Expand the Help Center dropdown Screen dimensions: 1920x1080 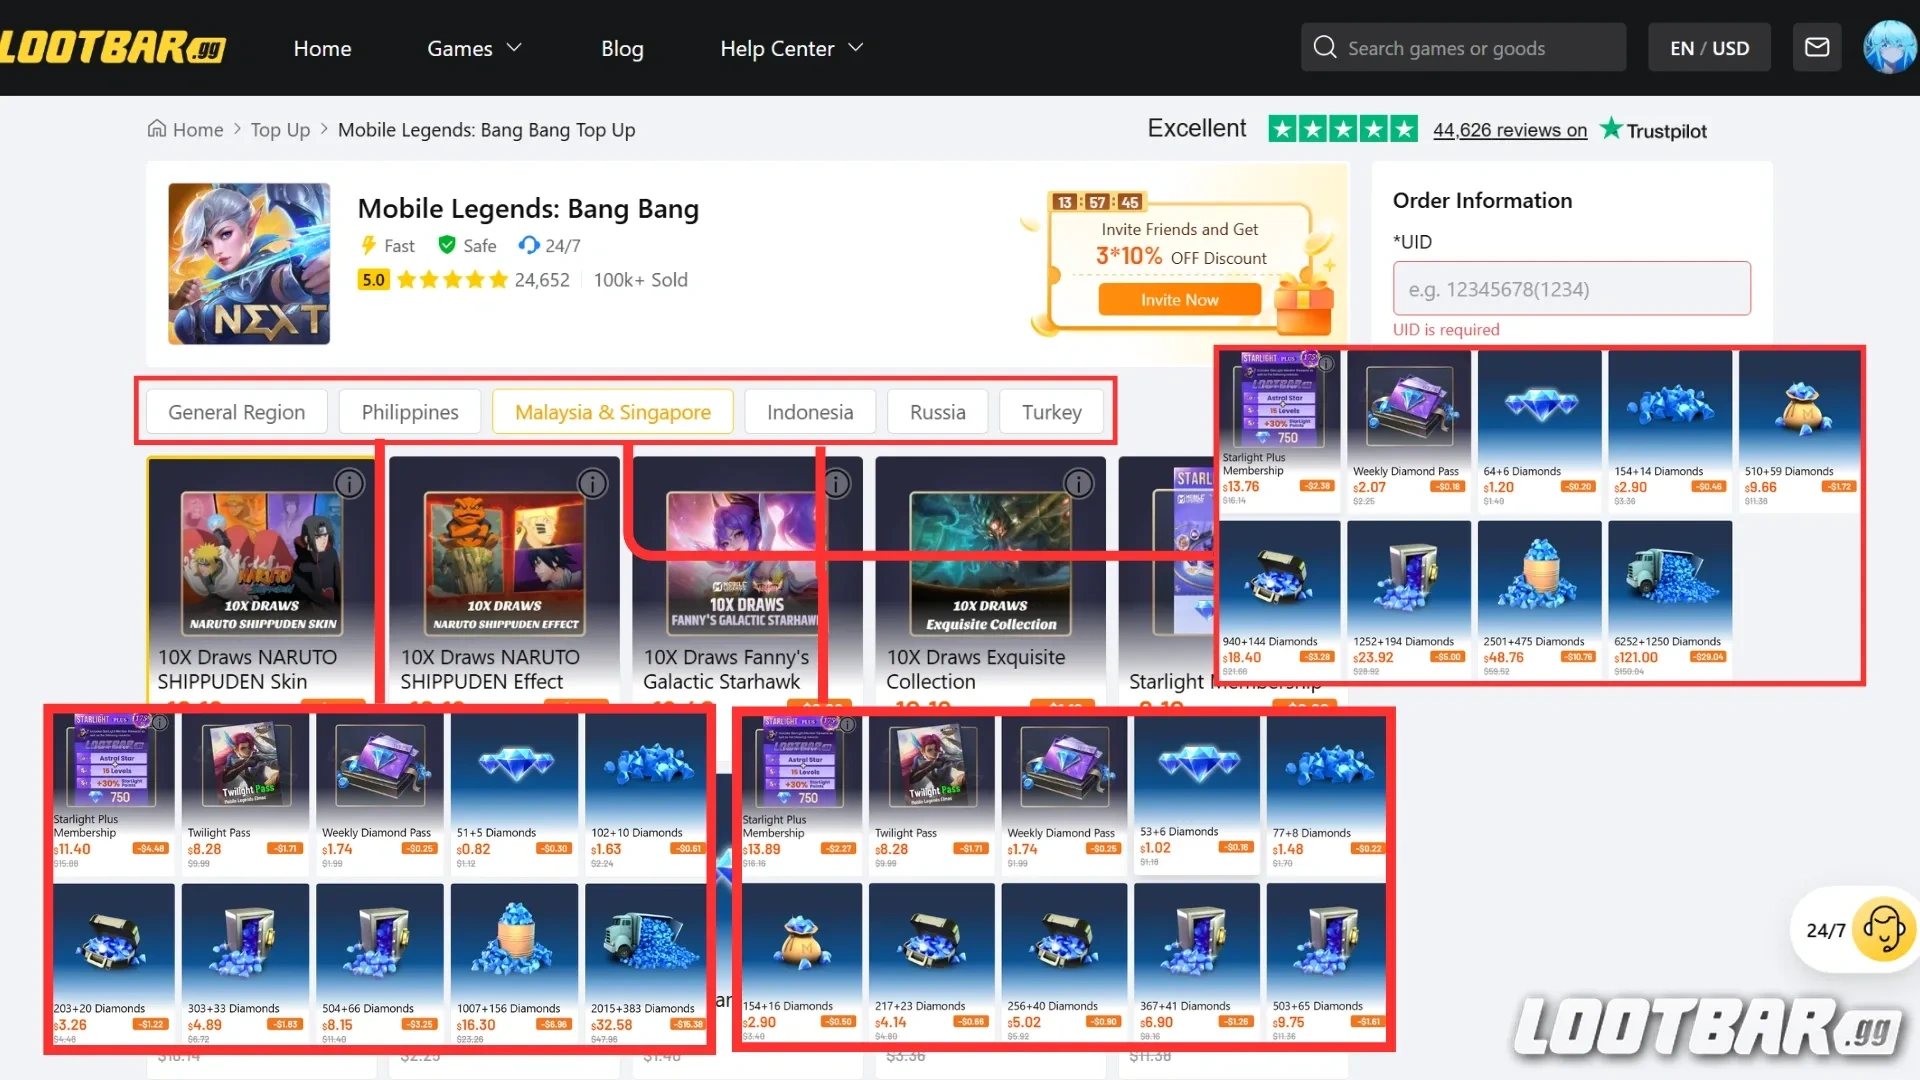[791, 48]
